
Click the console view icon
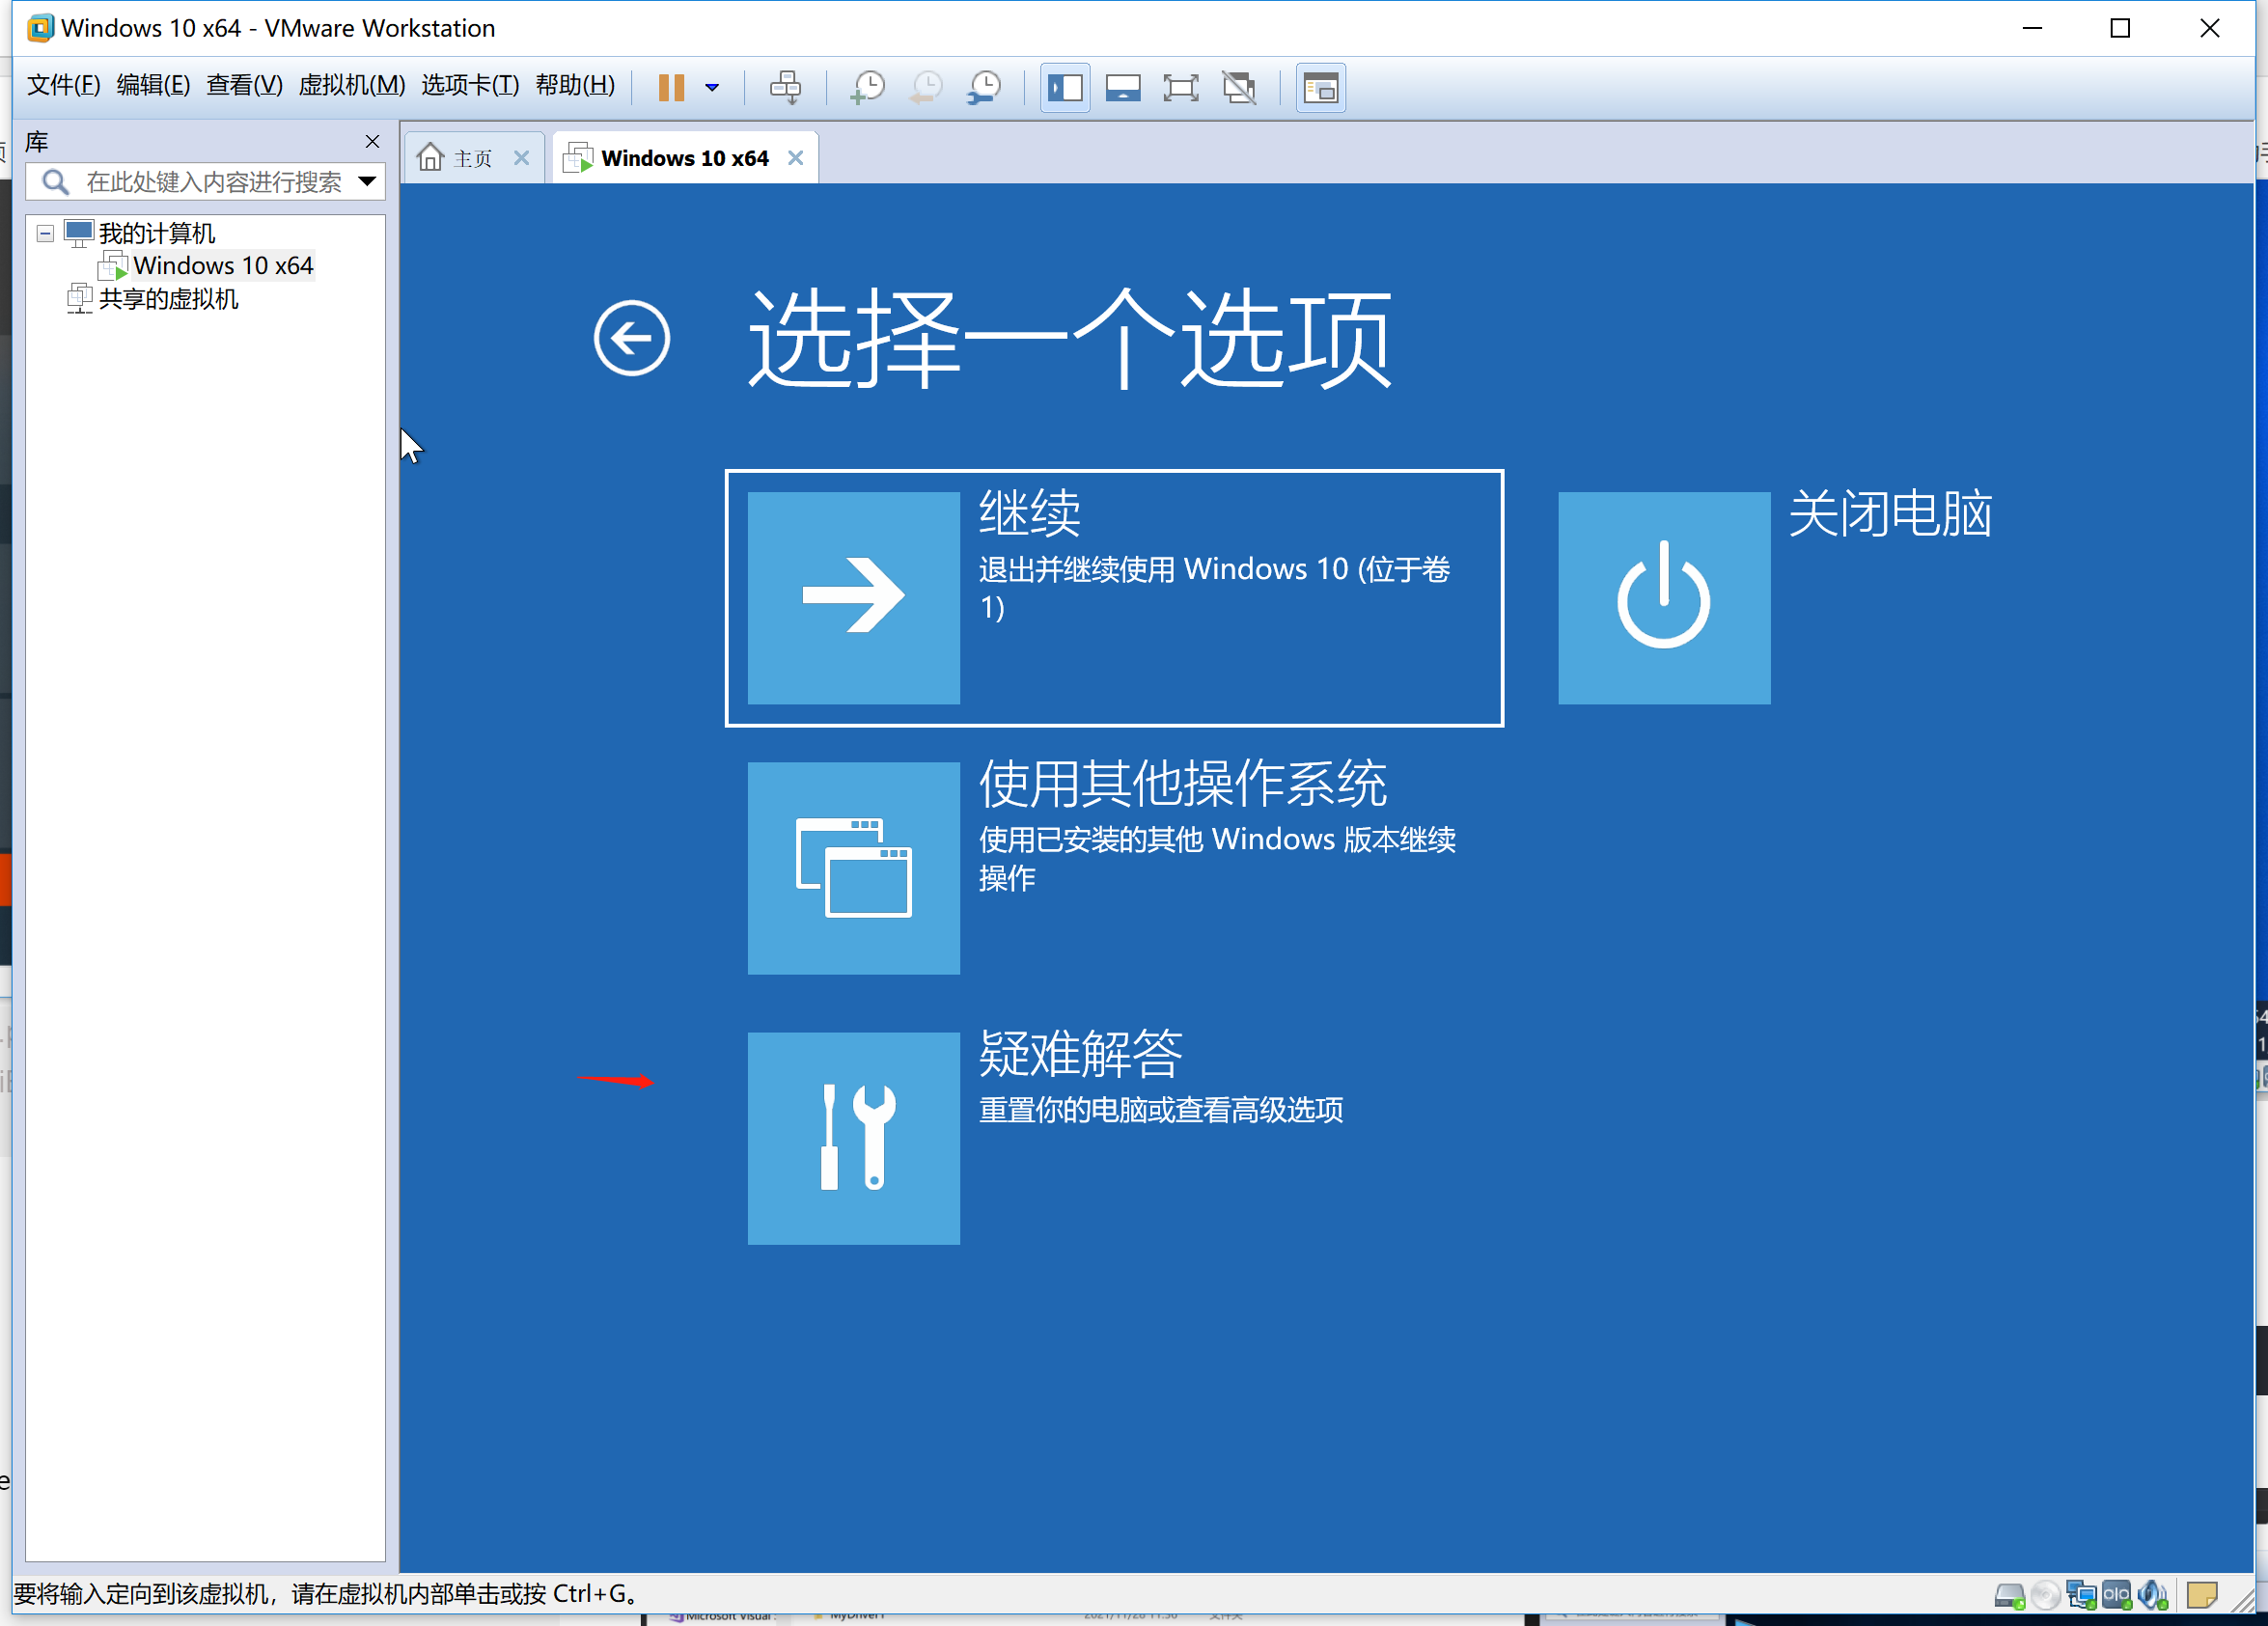[x=1320, y=88]
